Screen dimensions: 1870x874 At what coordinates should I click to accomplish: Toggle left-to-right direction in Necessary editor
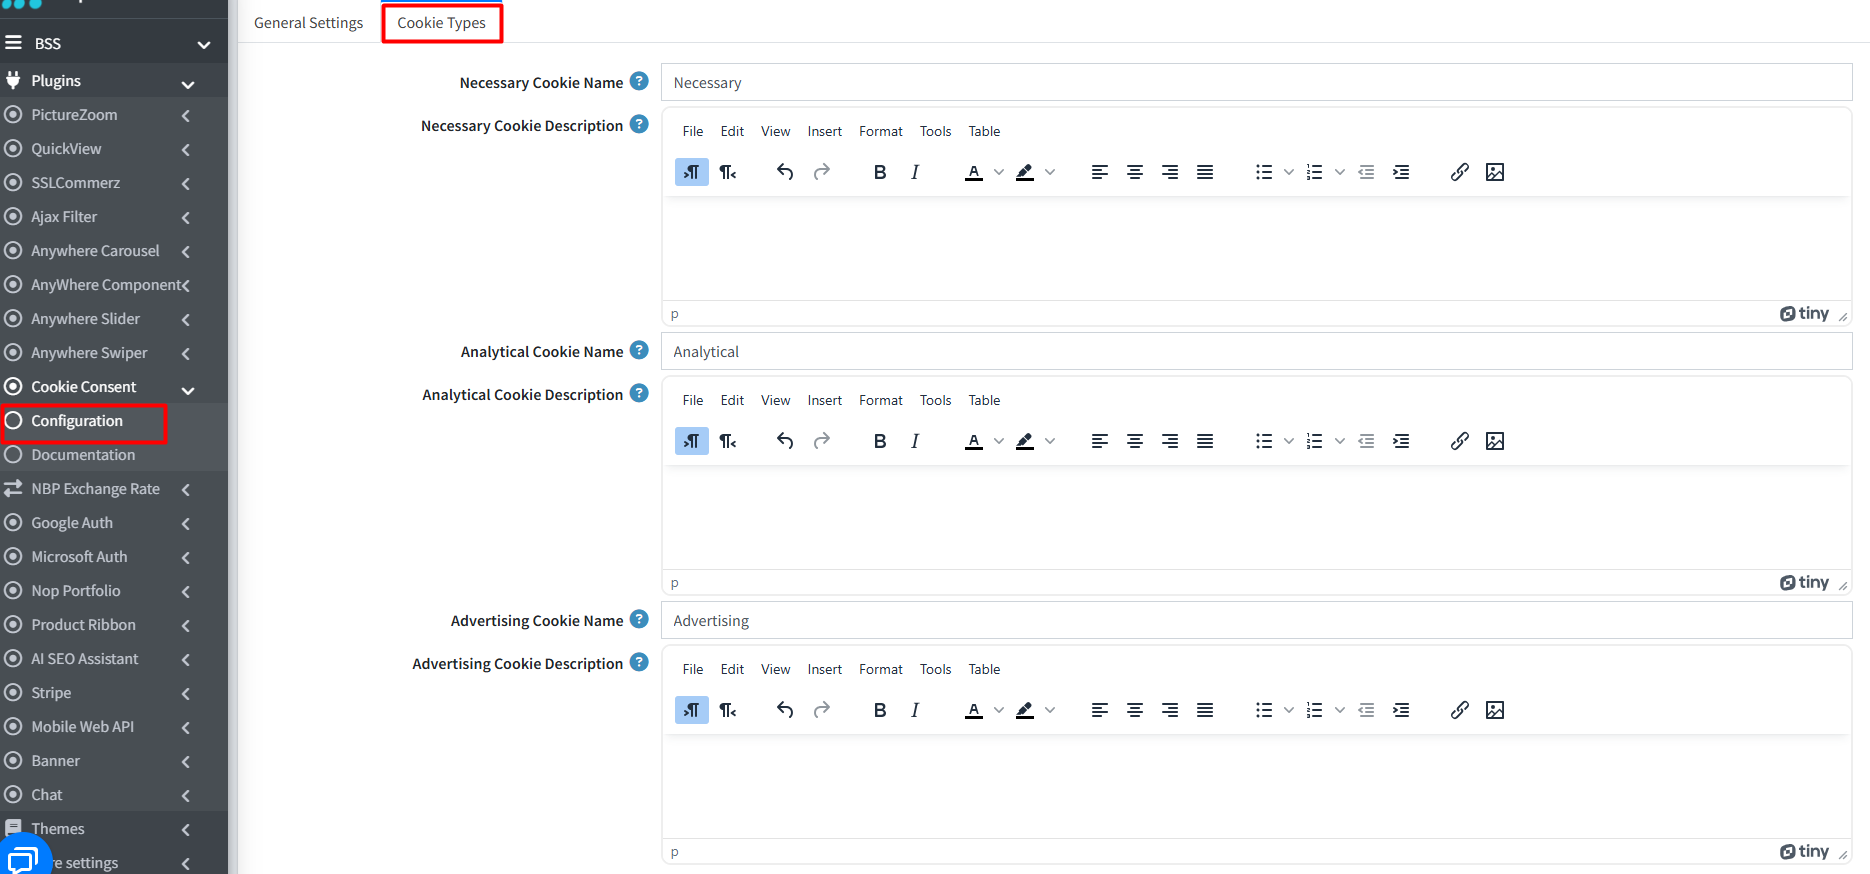point(692,172)
